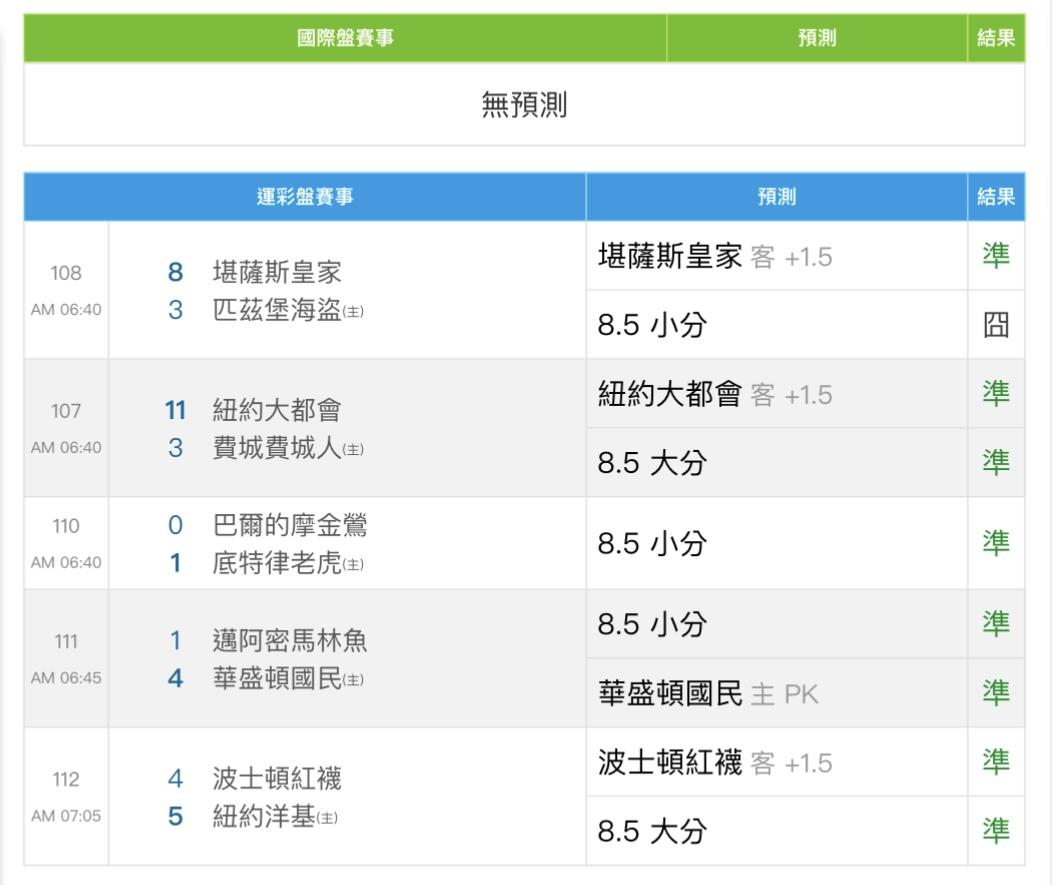
Task: Click the 結果 header in the blue table
Action: (996, 197)
